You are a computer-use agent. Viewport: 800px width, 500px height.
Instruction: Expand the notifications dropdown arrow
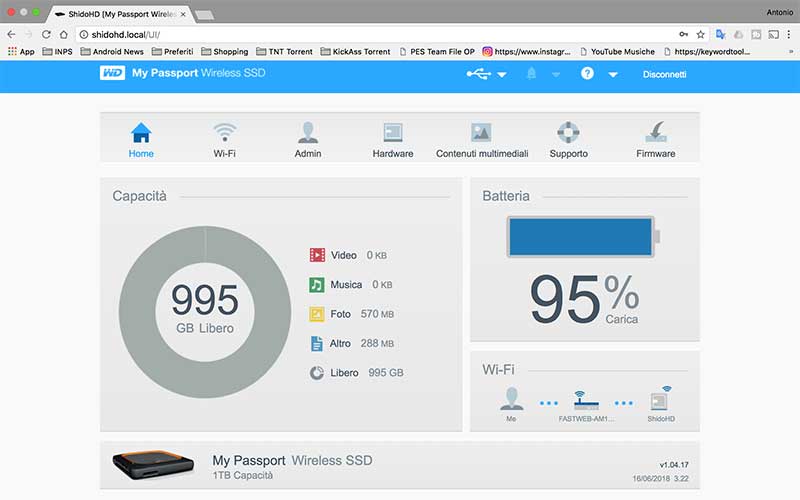coord(556,75)
